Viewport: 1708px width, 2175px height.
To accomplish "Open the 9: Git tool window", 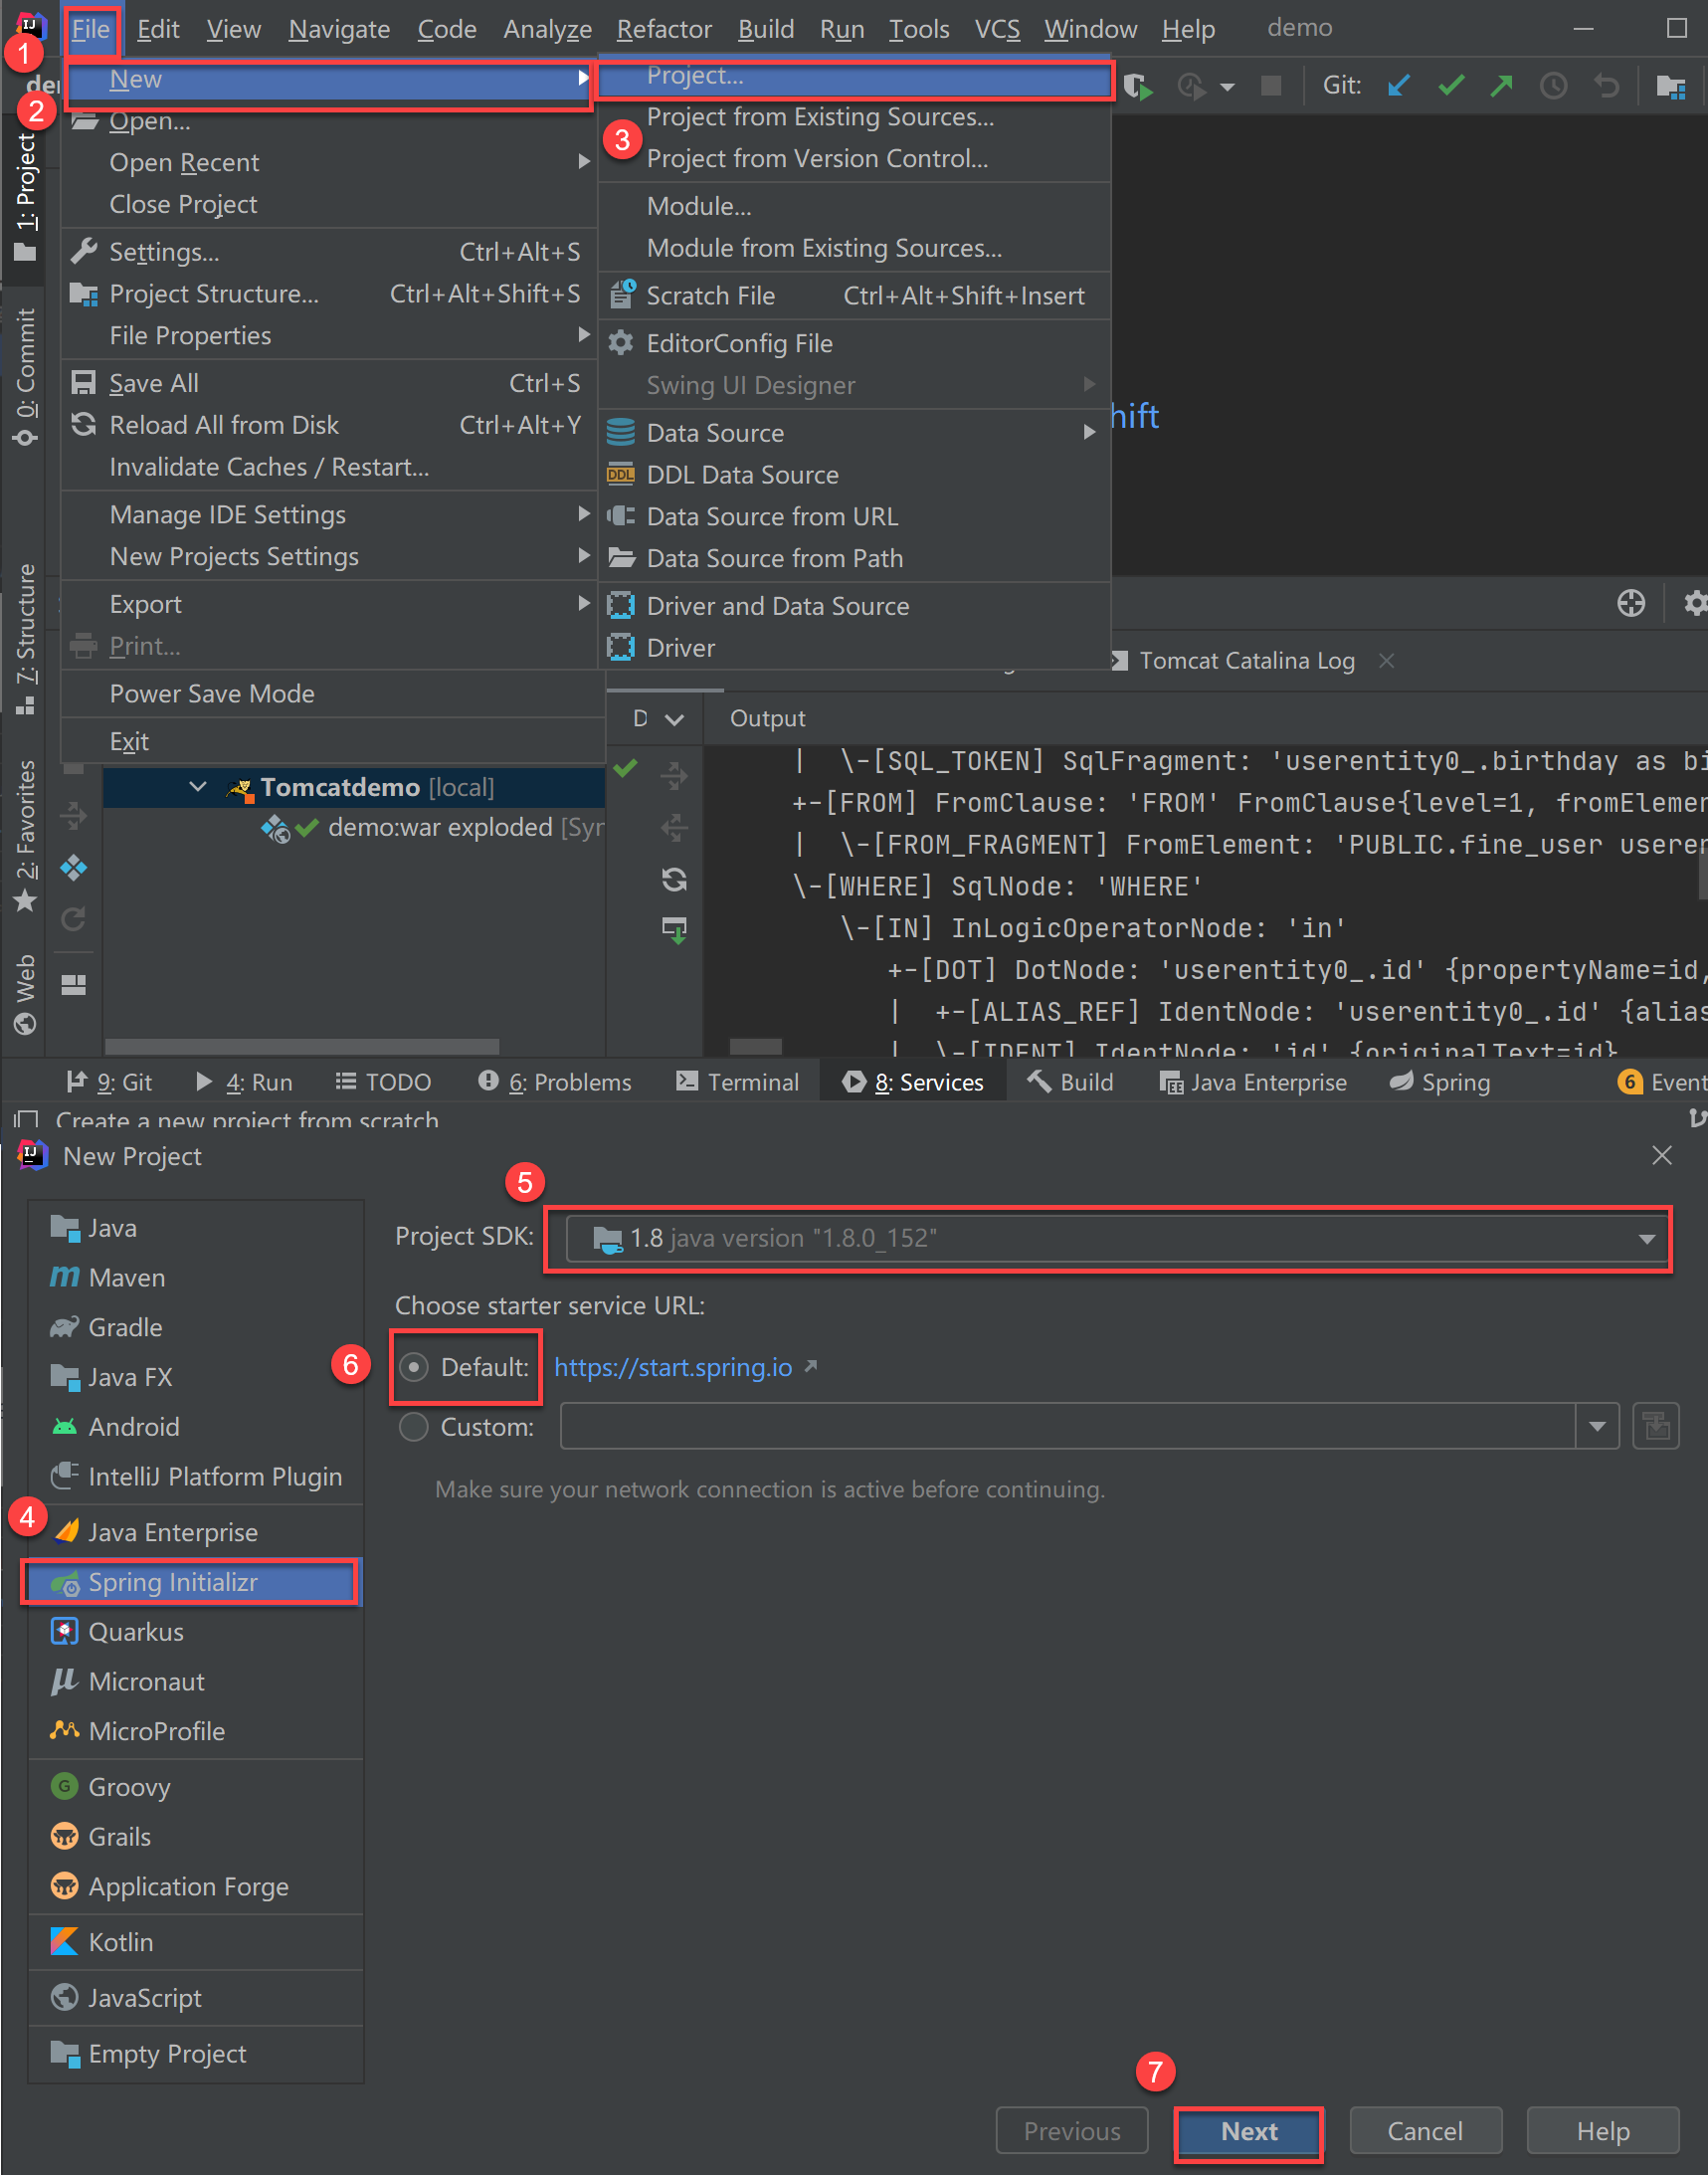I will point(110,1082).
